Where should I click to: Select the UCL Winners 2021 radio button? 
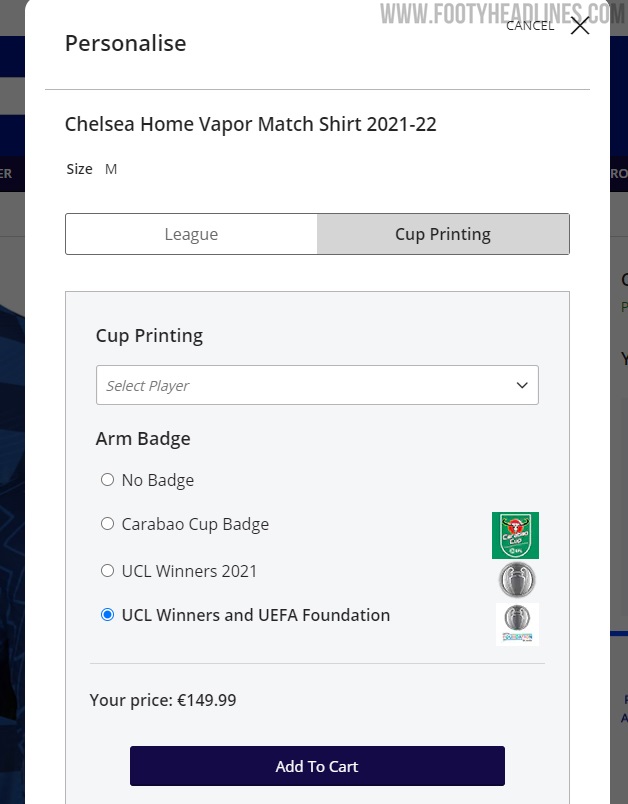pyautogui.click(x=108, y=571)
